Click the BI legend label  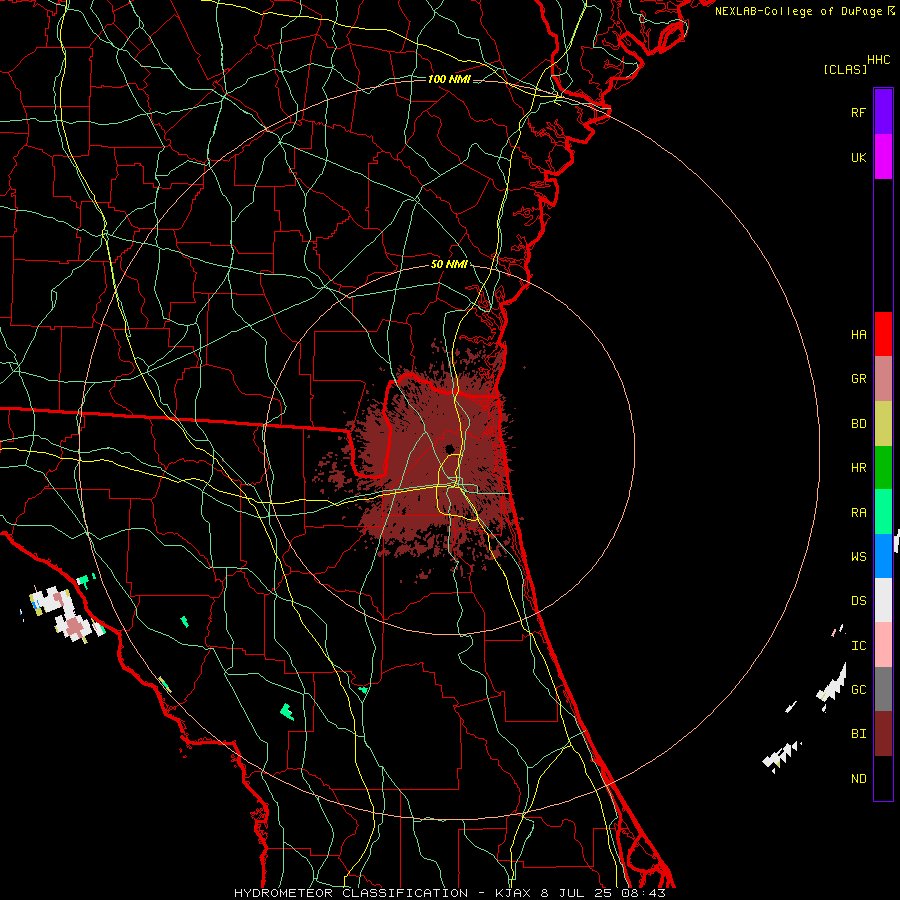point(858,734)
